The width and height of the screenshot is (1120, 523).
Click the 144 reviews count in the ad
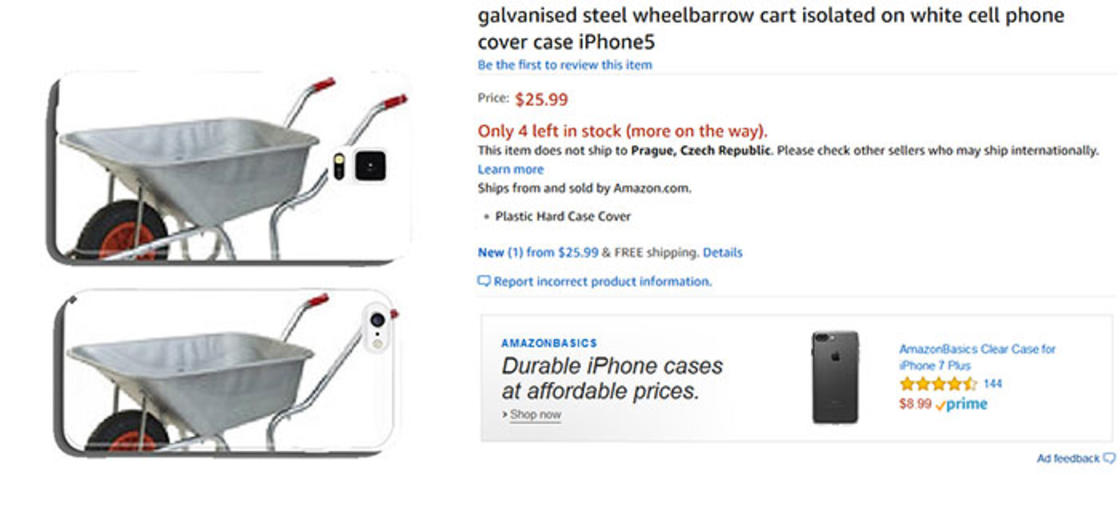click(x=993, y=384)
